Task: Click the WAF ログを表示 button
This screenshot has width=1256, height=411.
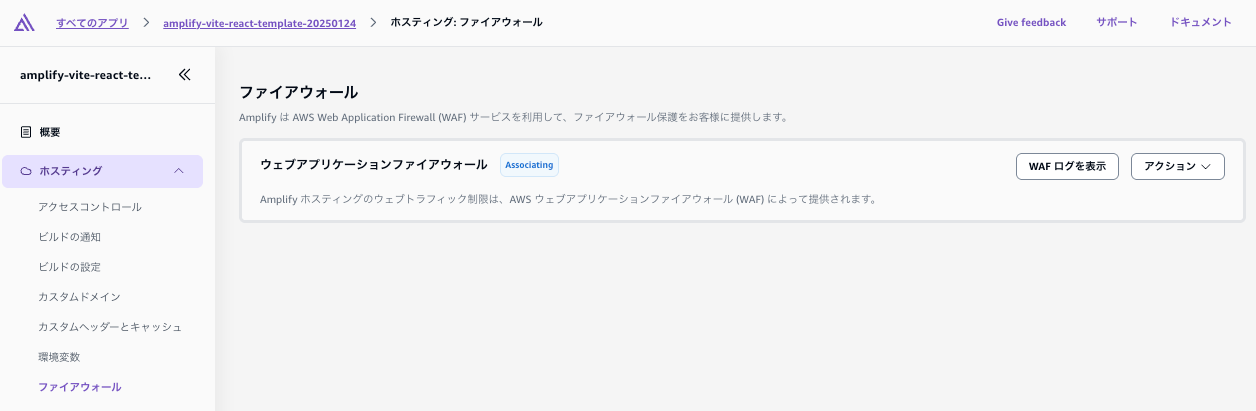Action: pyautogui.click(x=1067, y=166)
